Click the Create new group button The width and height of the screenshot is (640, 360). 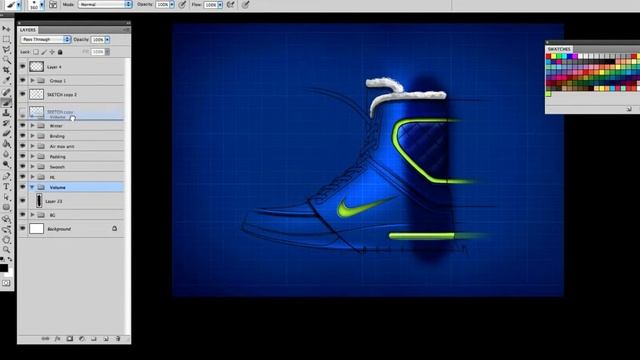[x=94, y=339]
